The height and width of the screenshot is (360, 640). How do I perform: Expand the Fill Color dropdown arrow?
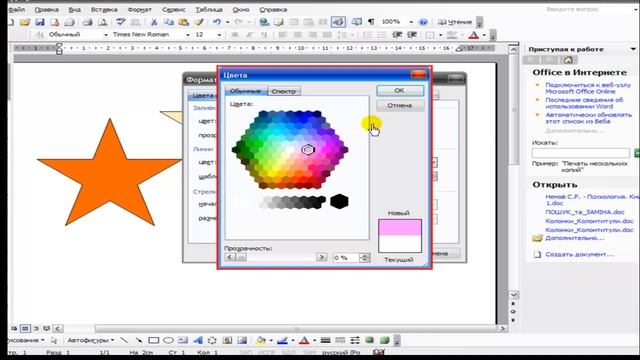click(x=271, y=340)
